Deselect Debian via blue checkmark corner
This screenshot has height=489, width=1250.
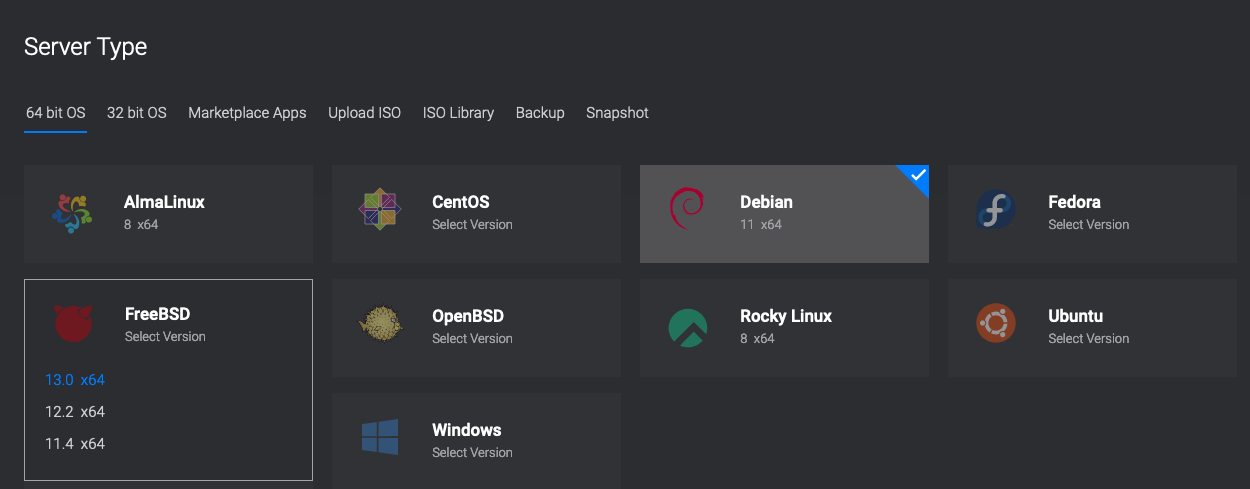tap(917, 176)
